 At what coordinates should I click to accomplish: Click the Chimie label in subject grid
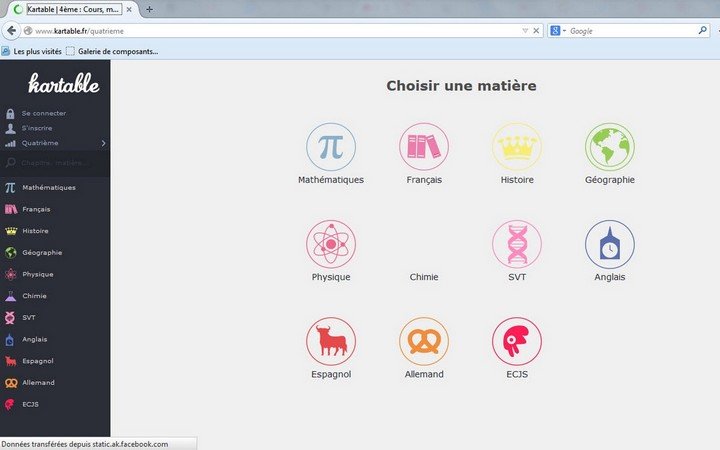point(424,277)
